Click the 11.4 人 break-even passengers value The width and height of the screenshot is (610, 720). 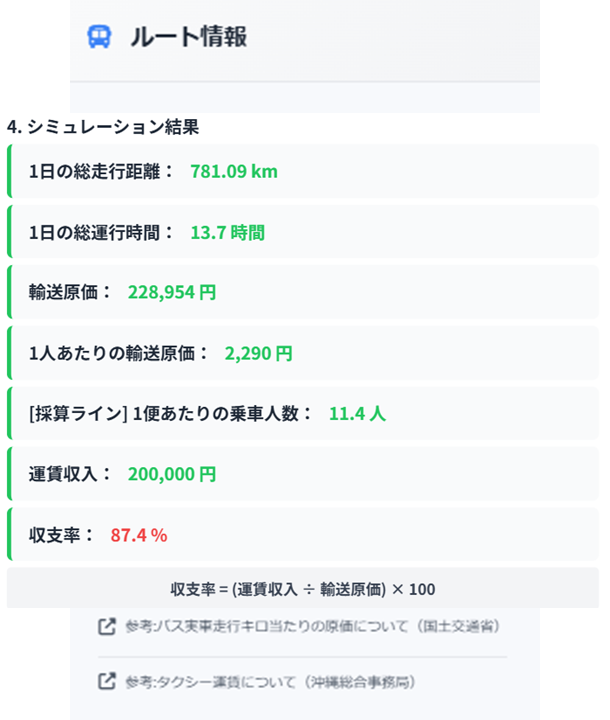click(357, 414)
